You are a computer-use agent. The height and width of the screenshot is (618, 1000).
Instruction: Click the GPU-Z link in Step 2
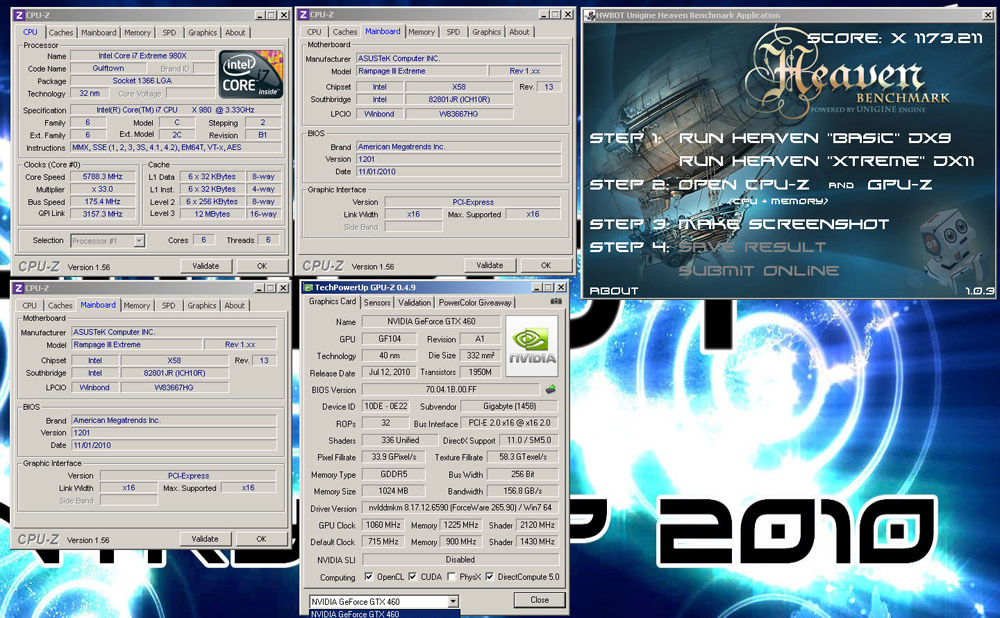[899, 185]
